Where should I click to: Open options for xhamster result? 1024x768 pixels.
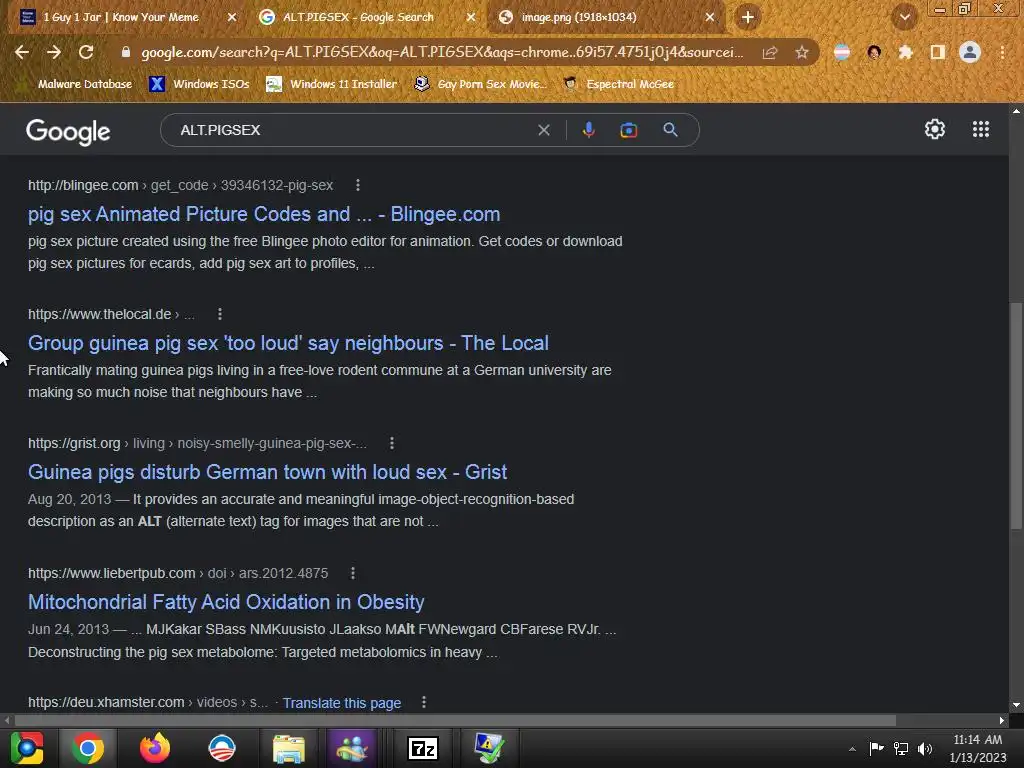tap(424, 702)
